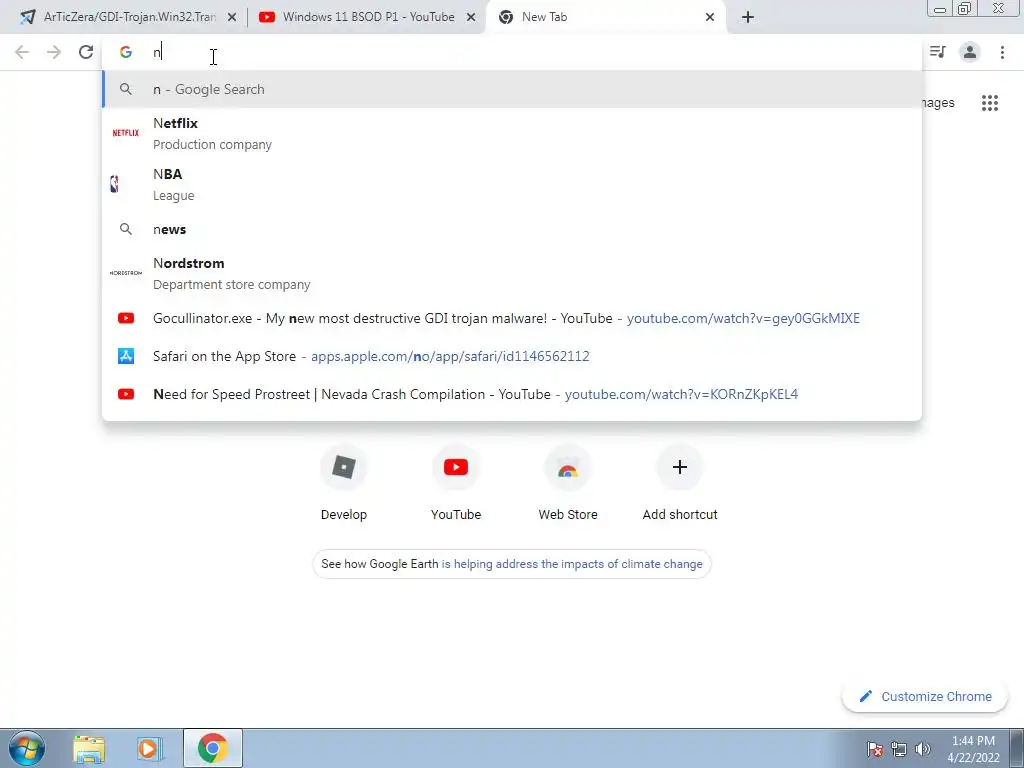The height and width of the screenshot is (768, 1024).
Task: Close the Windows 11 BSOD YouTube tab
Action: point(471,18)
